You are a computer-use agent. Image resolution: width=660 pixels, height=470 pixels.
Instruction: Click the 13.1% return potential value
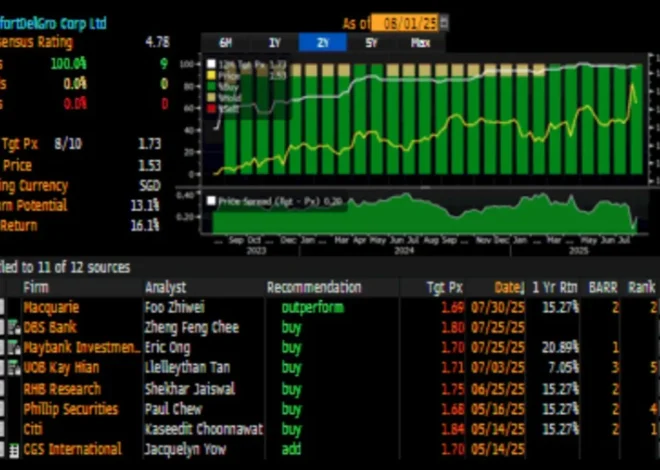click(x=145, y=205)
